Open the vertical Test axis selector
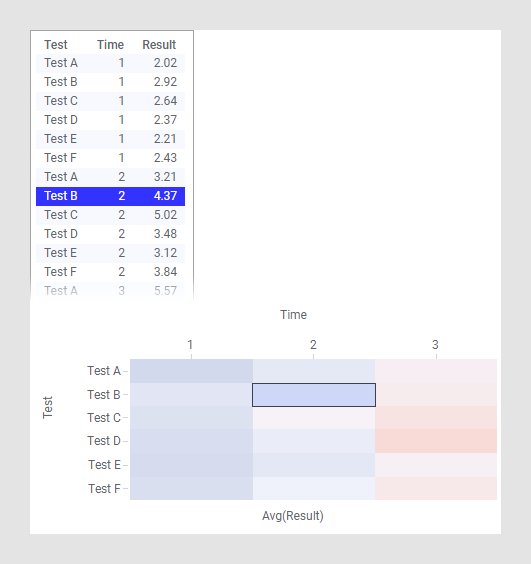Viewport: 531px width, 564px height. (x=47, y=407)
